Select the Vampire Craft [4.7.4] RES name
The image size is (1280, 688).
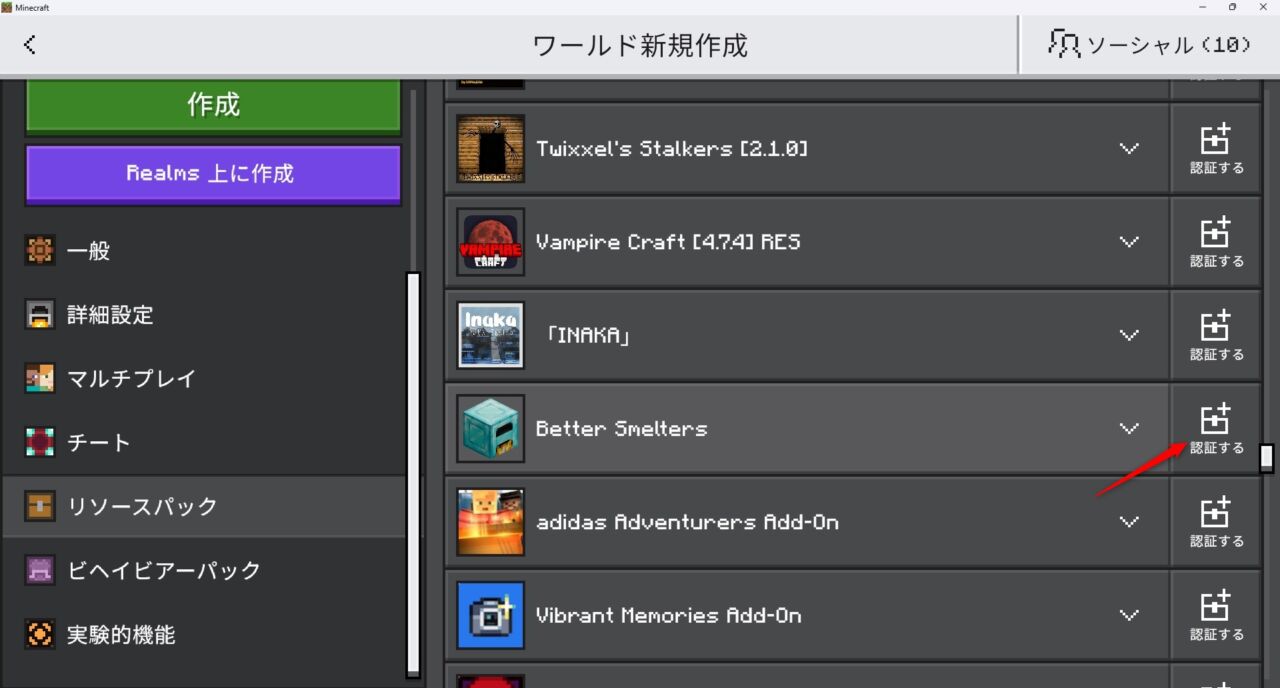tap(668, 242)
